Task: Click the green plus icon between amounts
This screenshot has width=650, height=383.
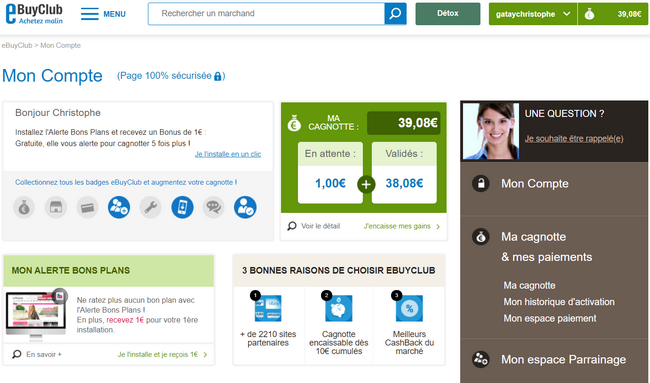Action: tap(366, 184)
